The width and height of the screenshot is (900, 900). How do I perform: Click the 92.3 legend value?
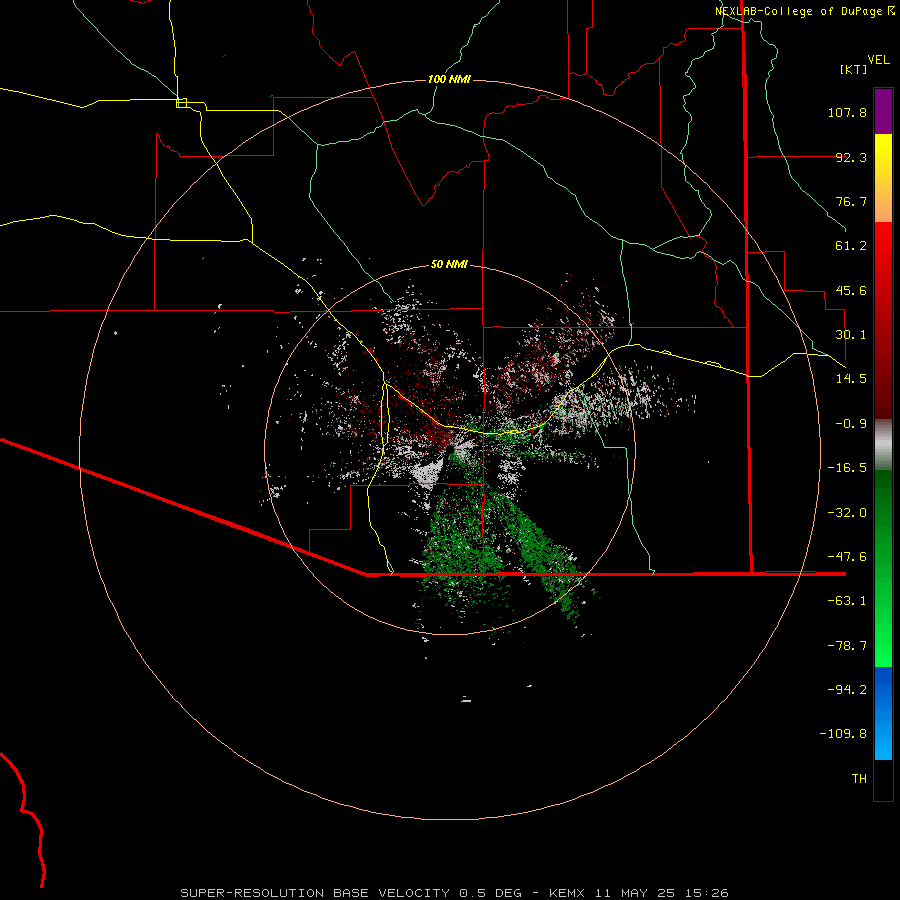[851, 157]
